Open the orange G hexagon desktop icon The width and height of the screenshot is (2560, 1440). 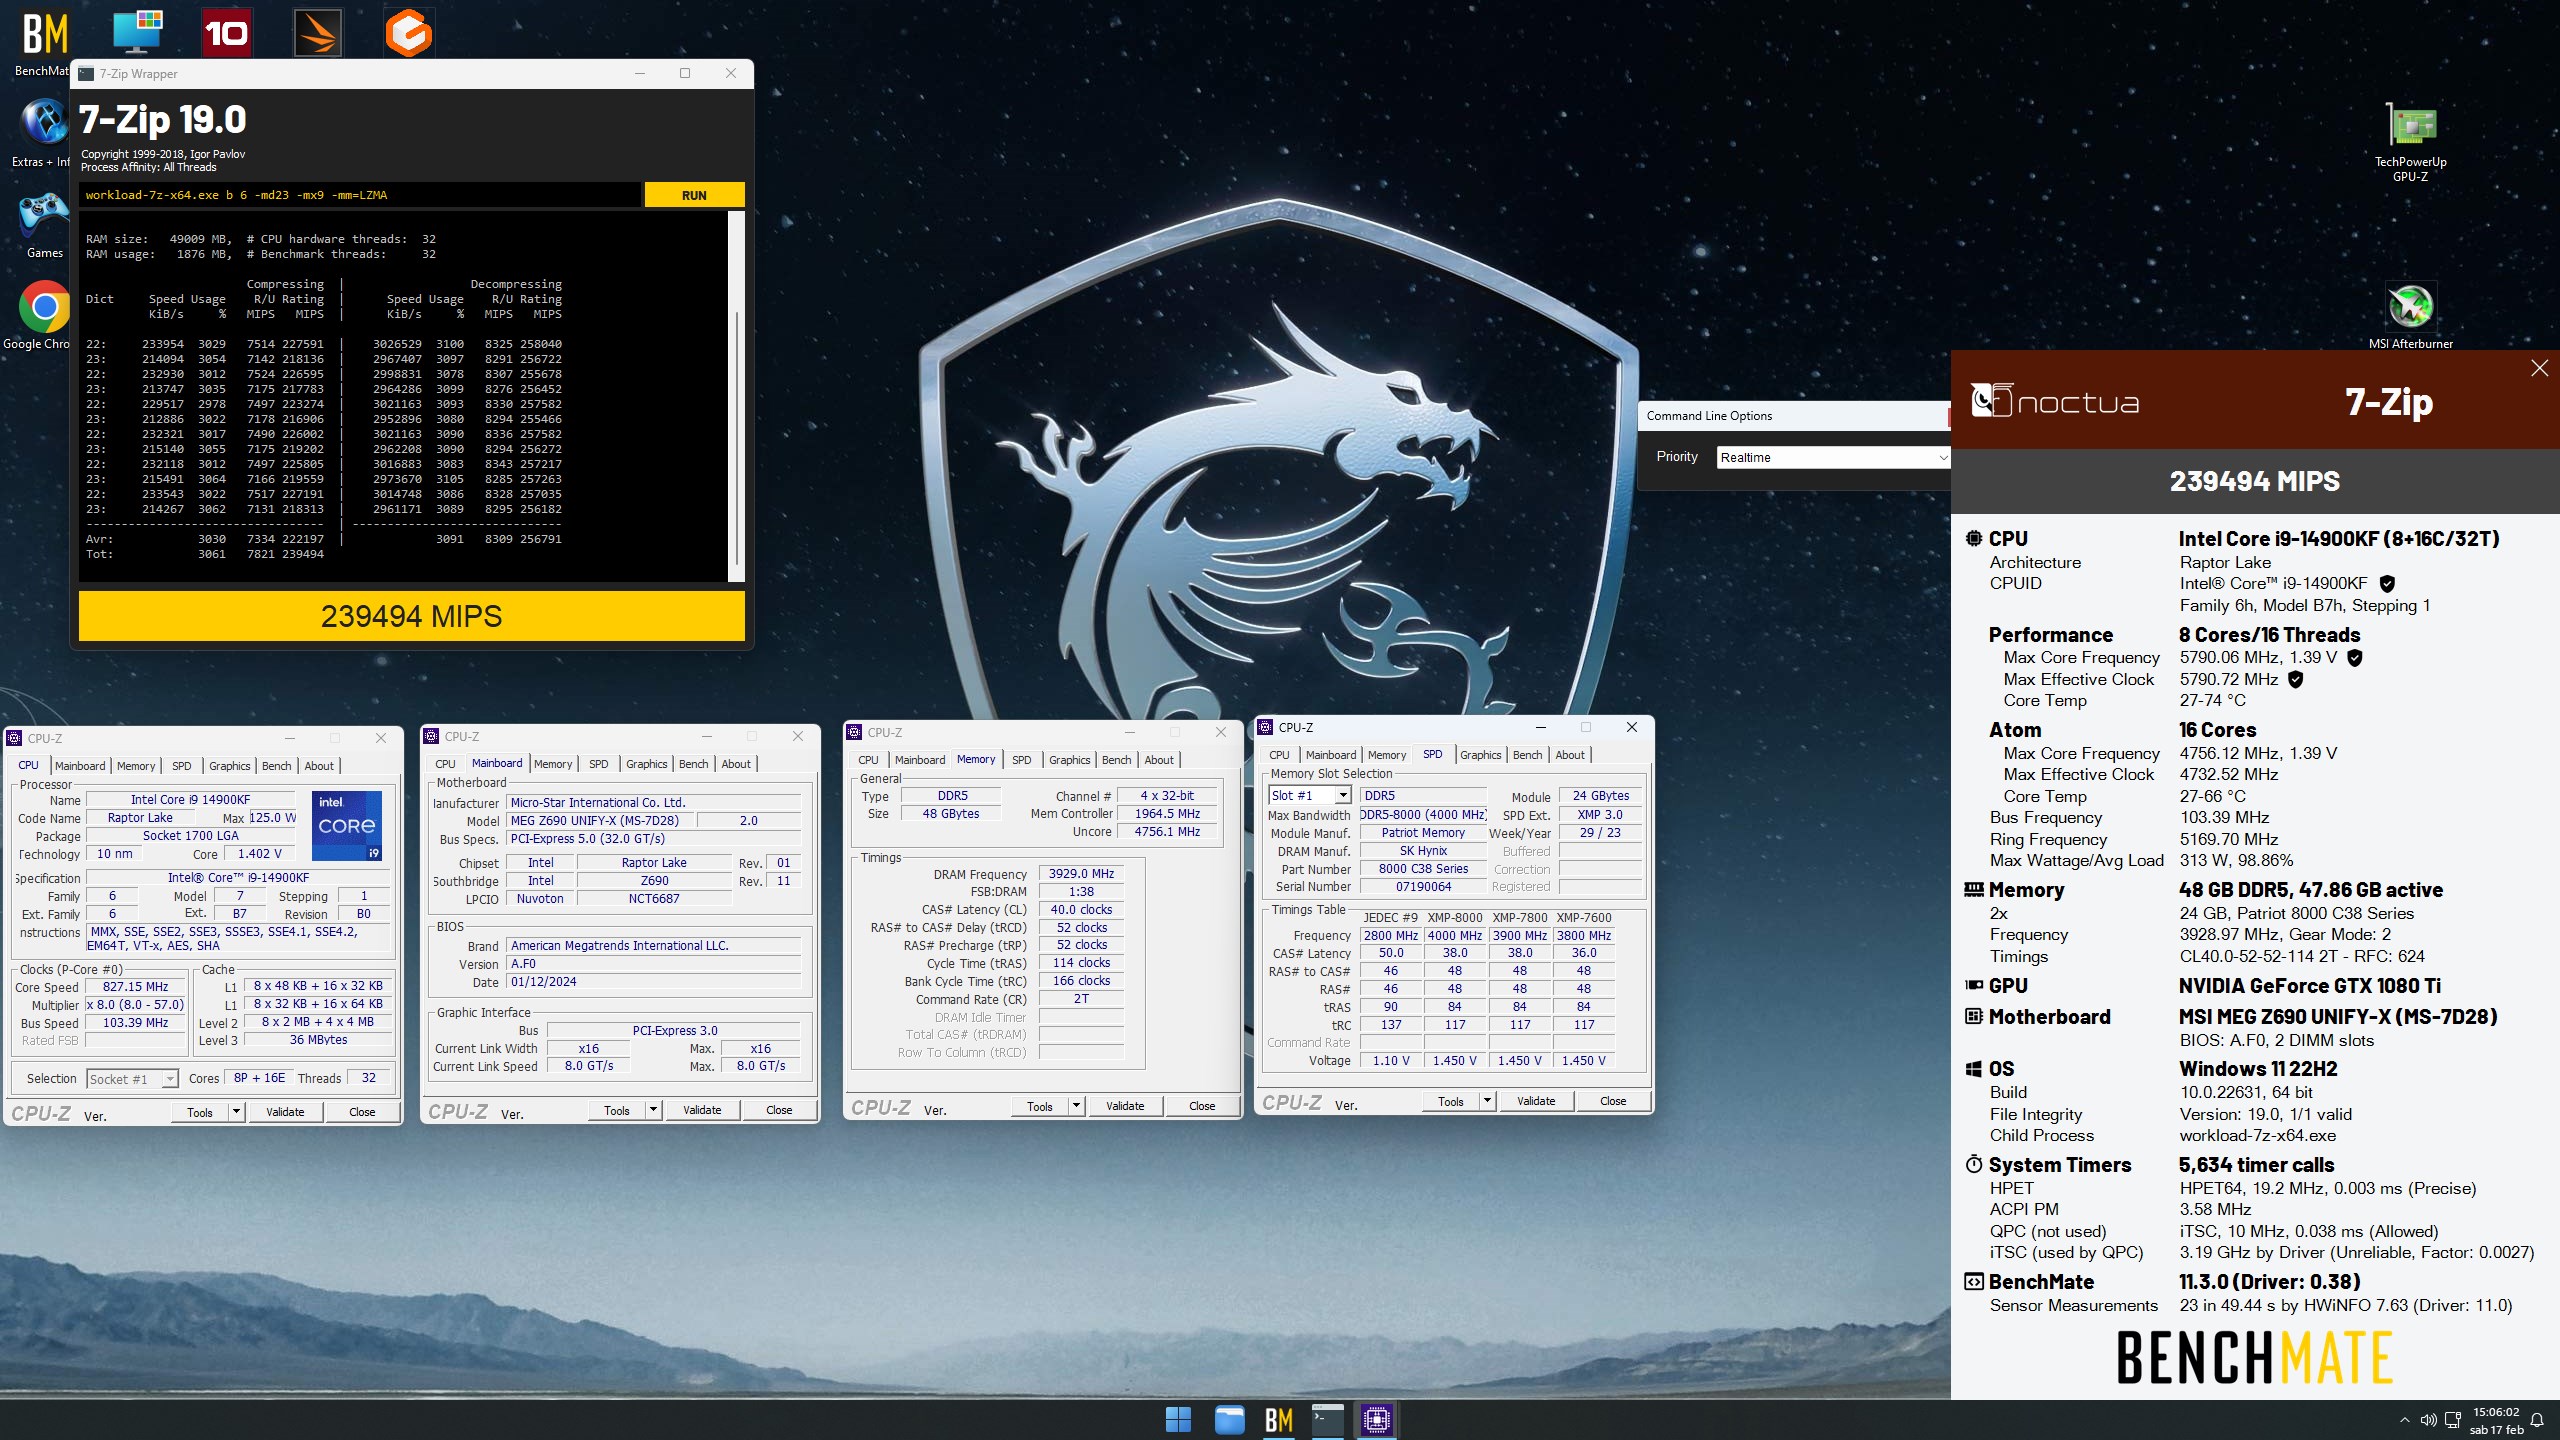click(409, 33)
